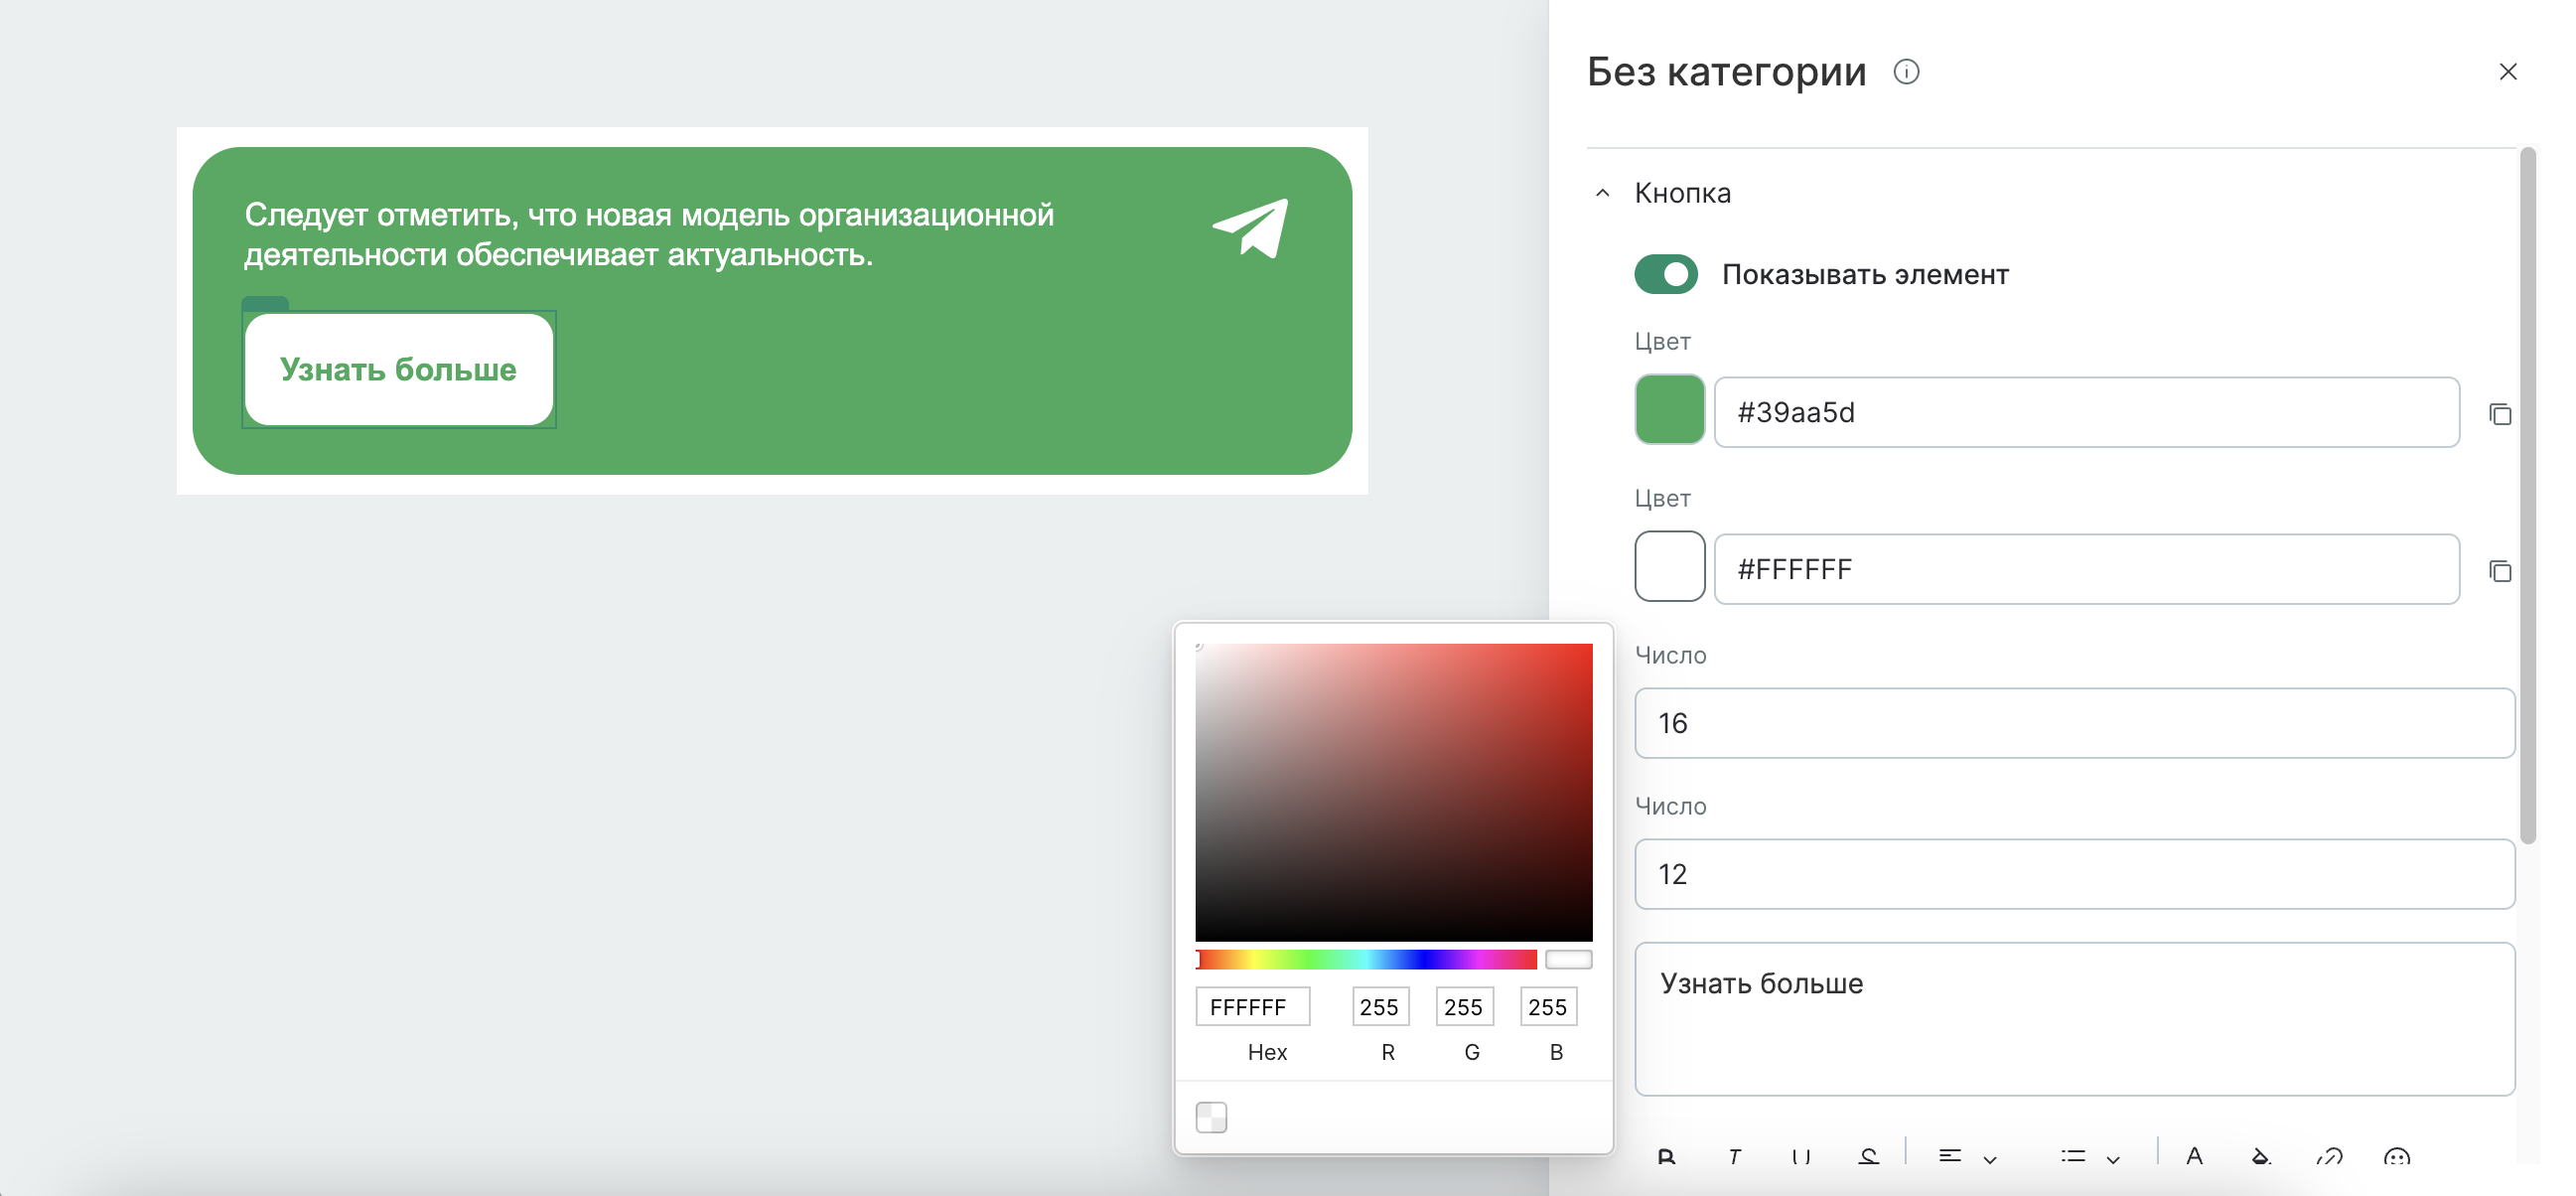Toggle bold formatting in the editor toolbar
Screen dimensions: 2576x1196
click(1666, 1157)
